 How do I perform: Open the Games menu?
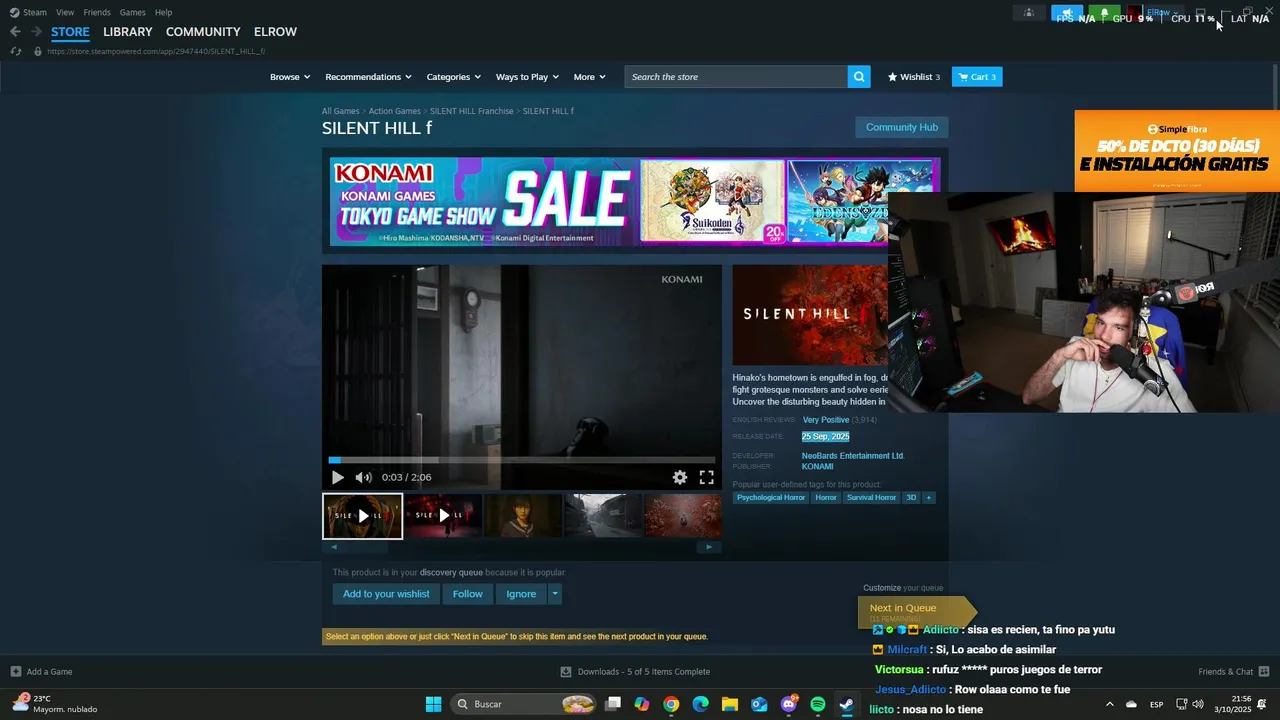(132, 12)
